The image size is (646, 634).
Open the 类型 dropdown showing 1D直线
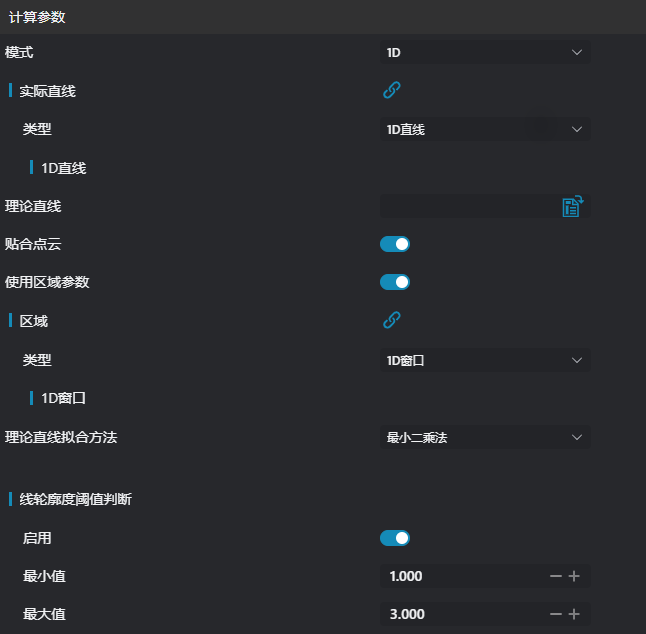pos(484,129)
